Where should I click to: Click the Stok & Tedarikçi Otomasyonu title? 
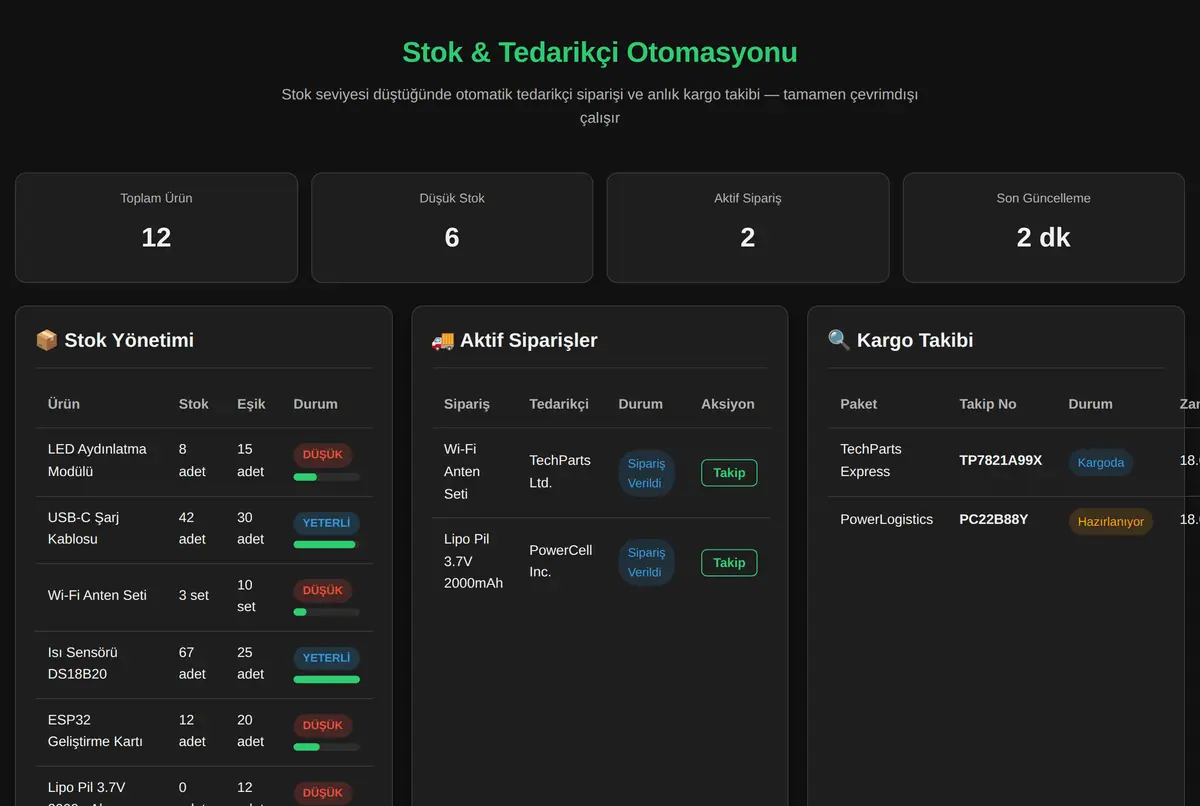(600, 52)
